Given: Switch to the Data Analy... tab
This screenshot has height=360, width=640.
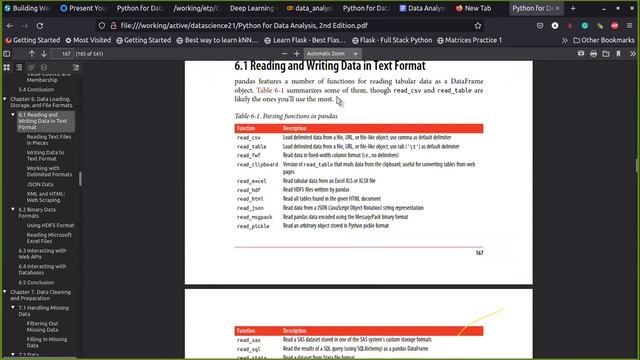Looking at the screenshot, I should (422, 8).
